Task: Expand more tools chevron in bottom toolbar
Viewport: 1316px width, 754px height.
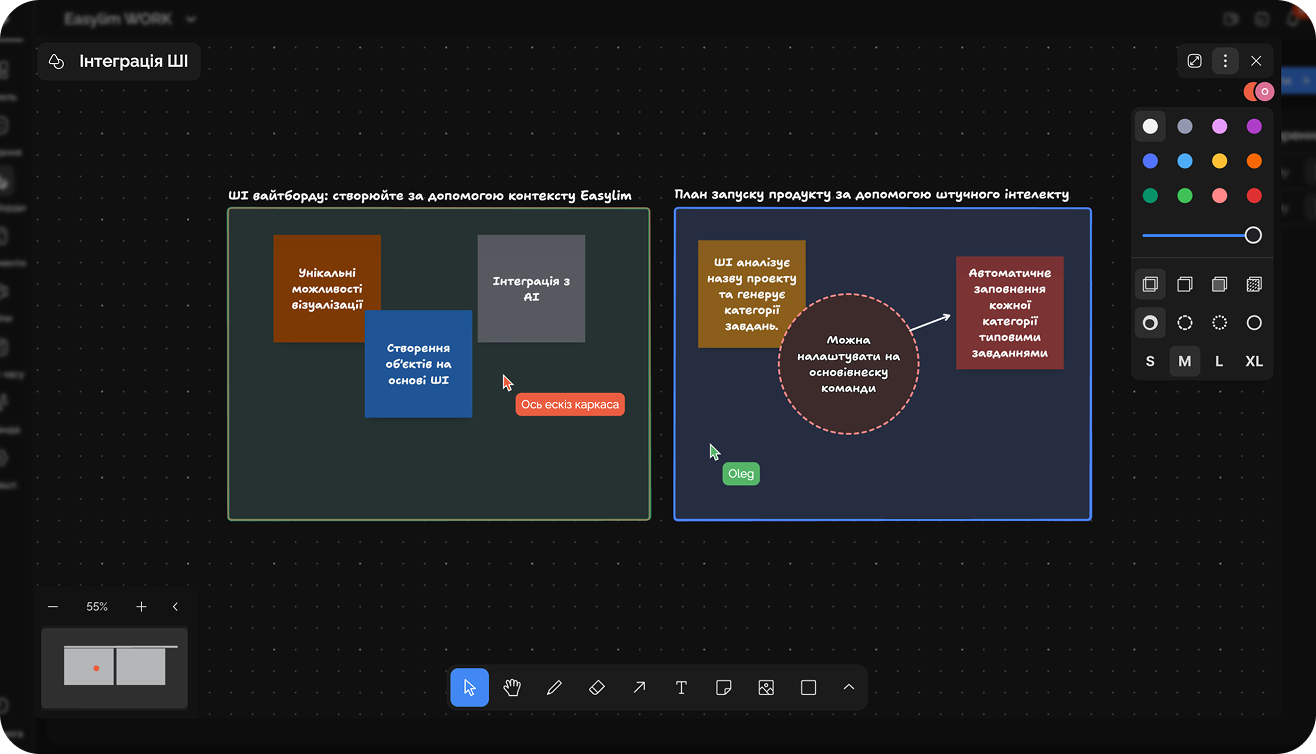Action: pyautogui.click(x=849, y=688)
